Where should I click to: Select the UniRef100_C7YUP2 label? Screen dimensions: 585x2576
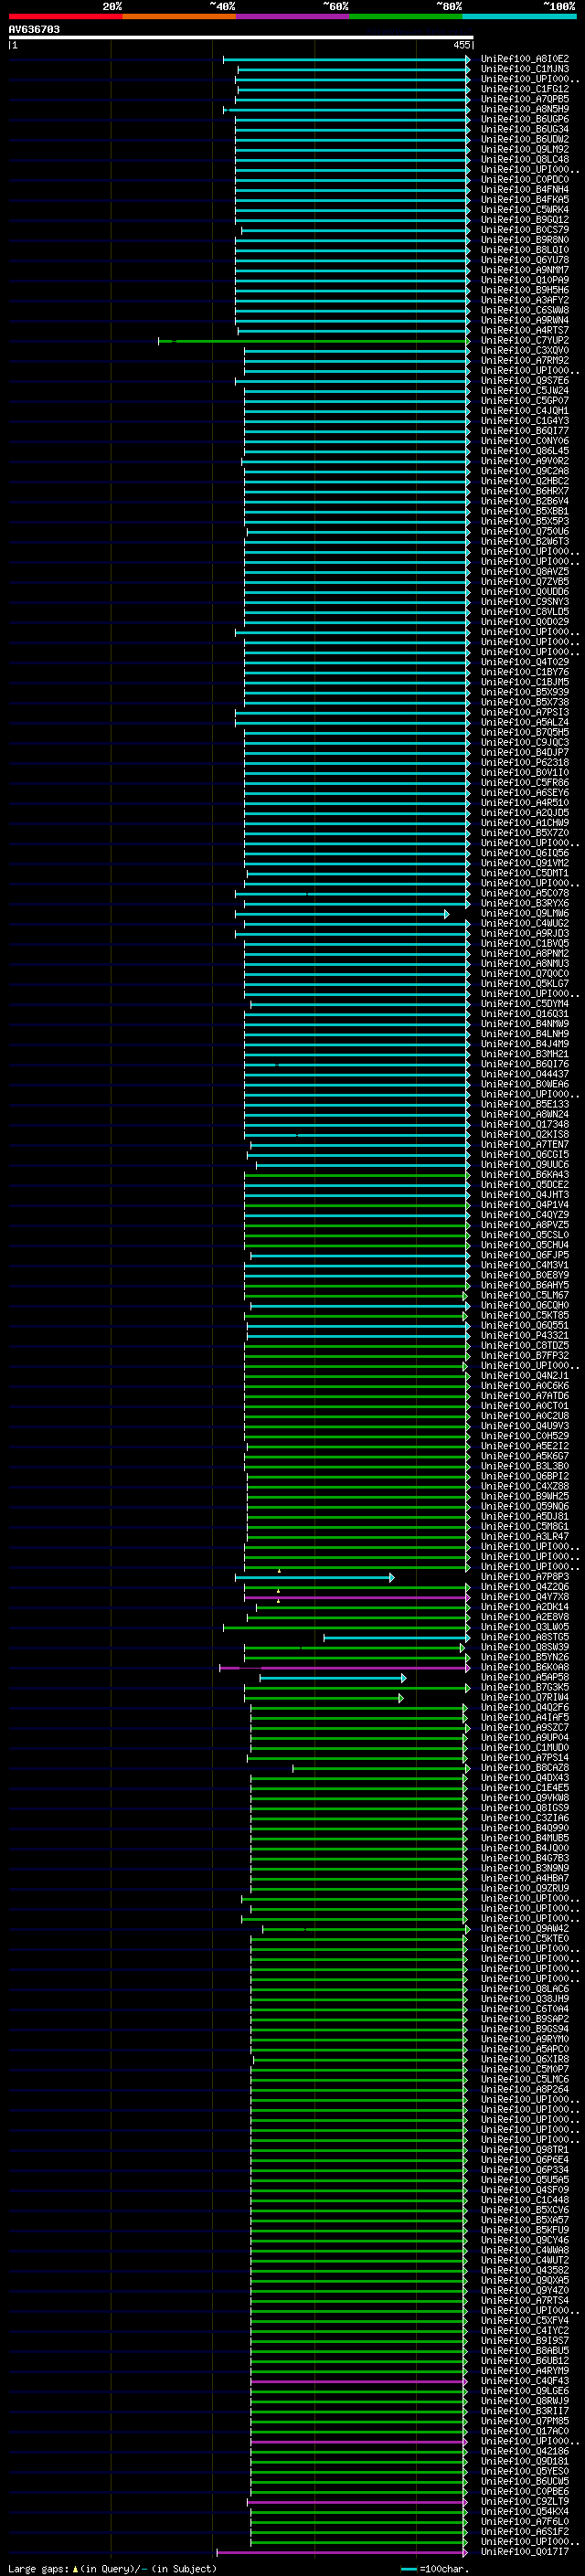(525, 341)
